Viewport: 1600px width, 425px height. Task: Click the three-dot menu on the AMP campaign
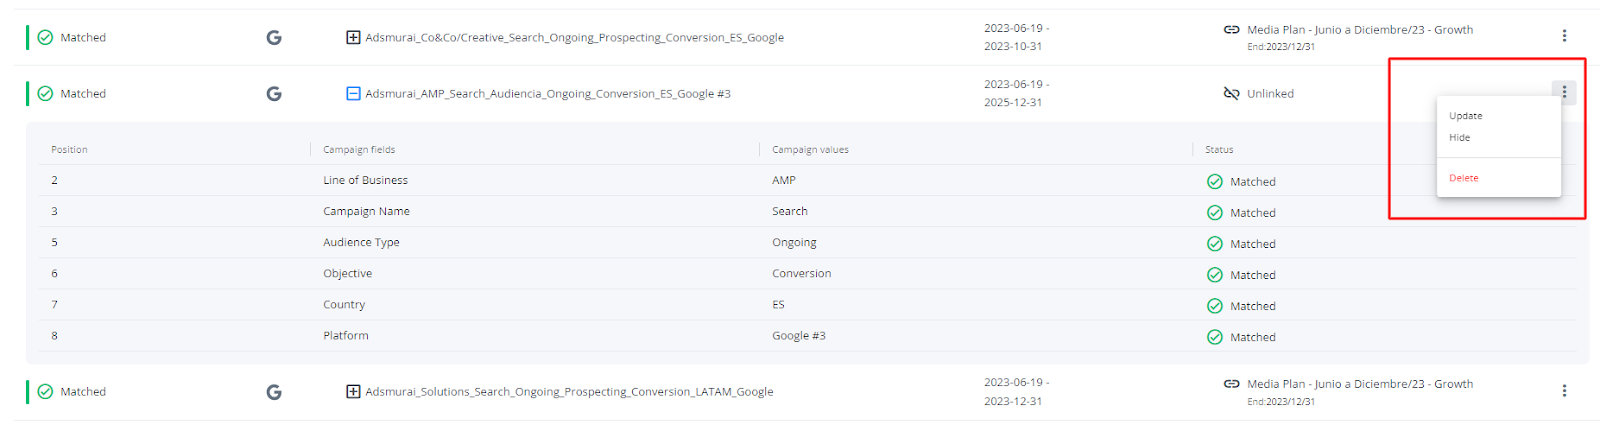click(1564, 92)
